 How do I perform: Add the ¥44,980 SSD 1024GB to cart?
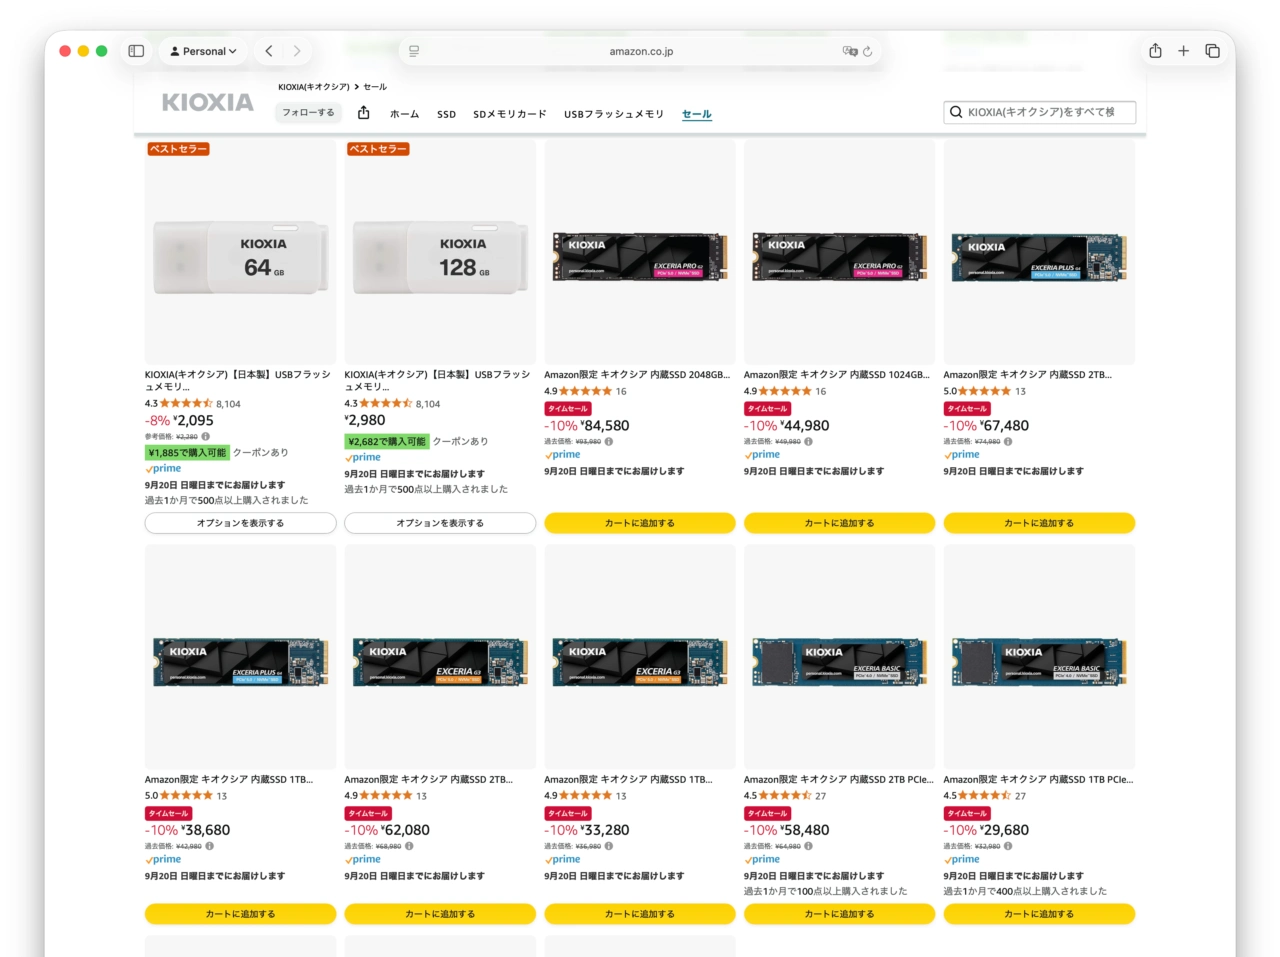click(x=839, y=523)
